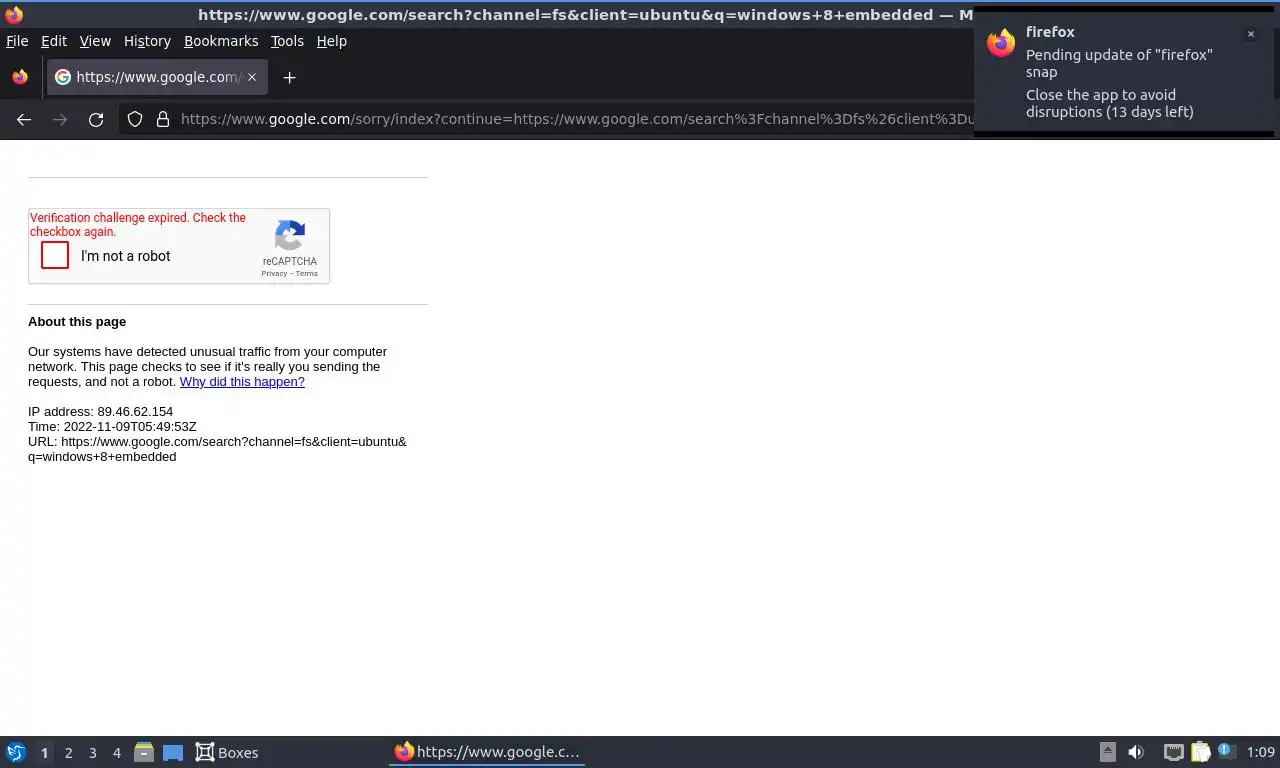Open the Bookmarks menu
1280x768 pixels.
(221, 41)
